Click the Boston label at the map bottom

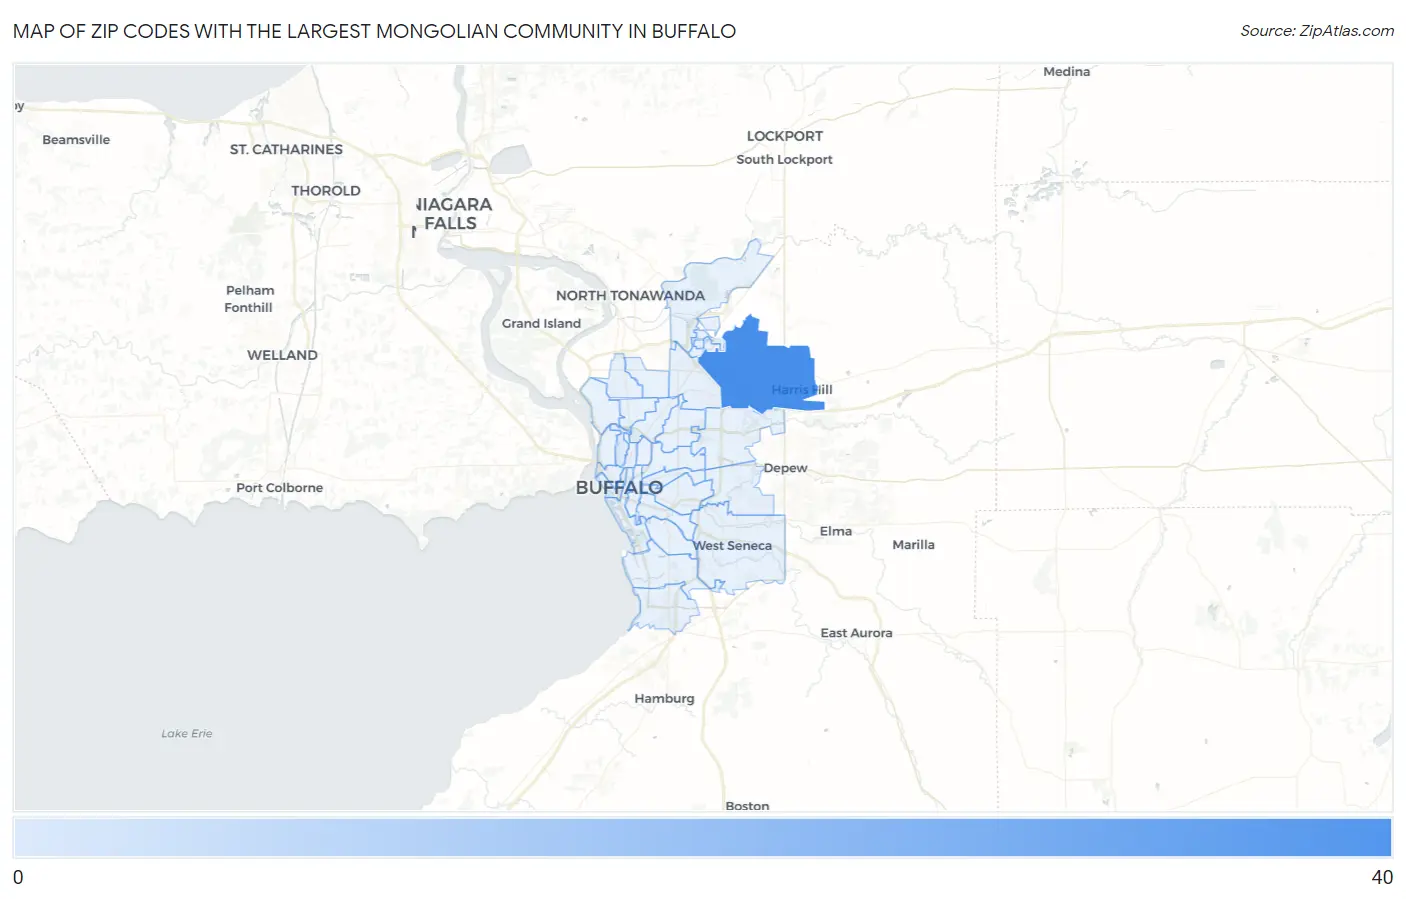[x=747, y=805]
